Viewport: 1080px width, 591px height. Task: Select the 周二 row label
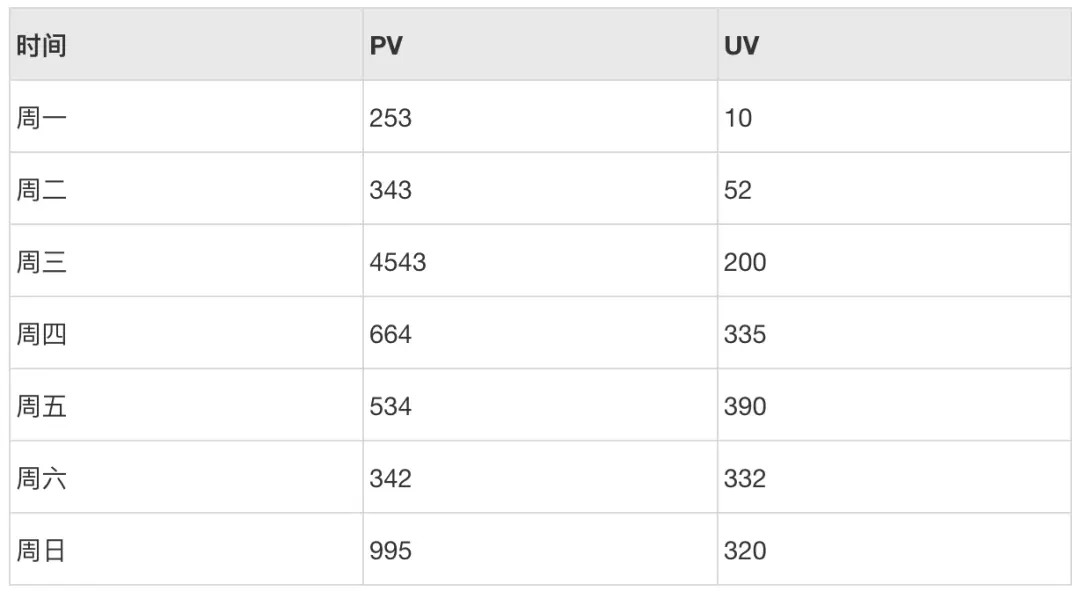point(41,190)
